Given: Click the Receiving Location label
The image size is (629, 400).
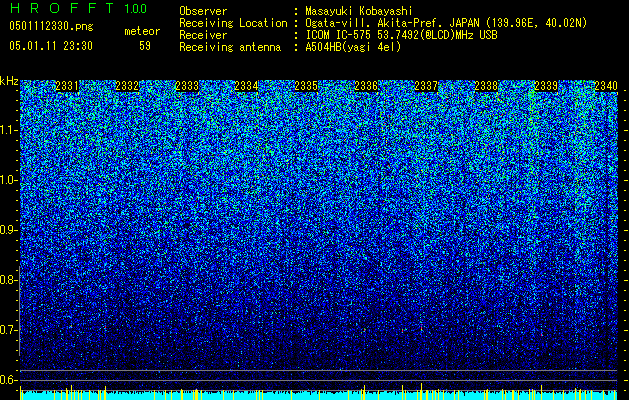Looking at the screenshot, I should [x=233, y=23].
